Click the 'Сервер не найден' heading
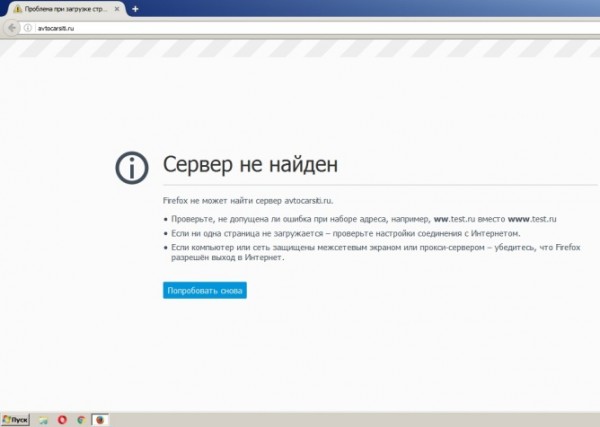The image size is (600, 427). pos(250,164)
